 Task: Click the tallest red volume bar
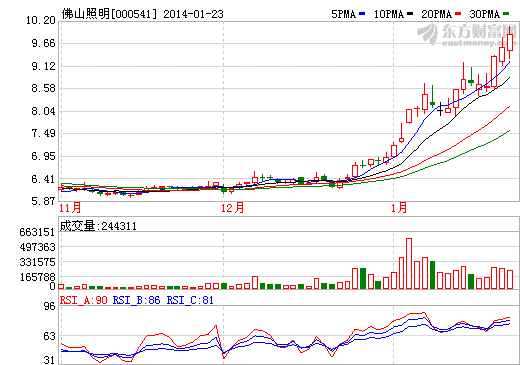point(409,263)
